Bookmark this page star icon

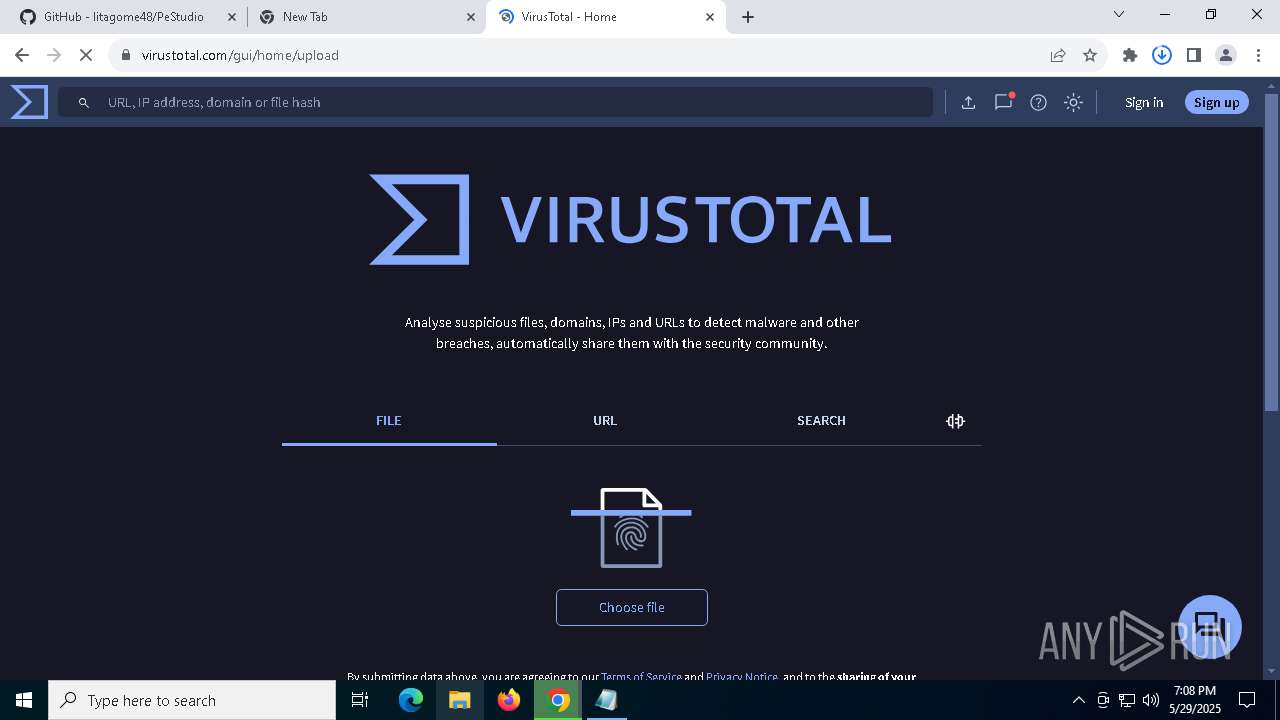coord(1090,55)
